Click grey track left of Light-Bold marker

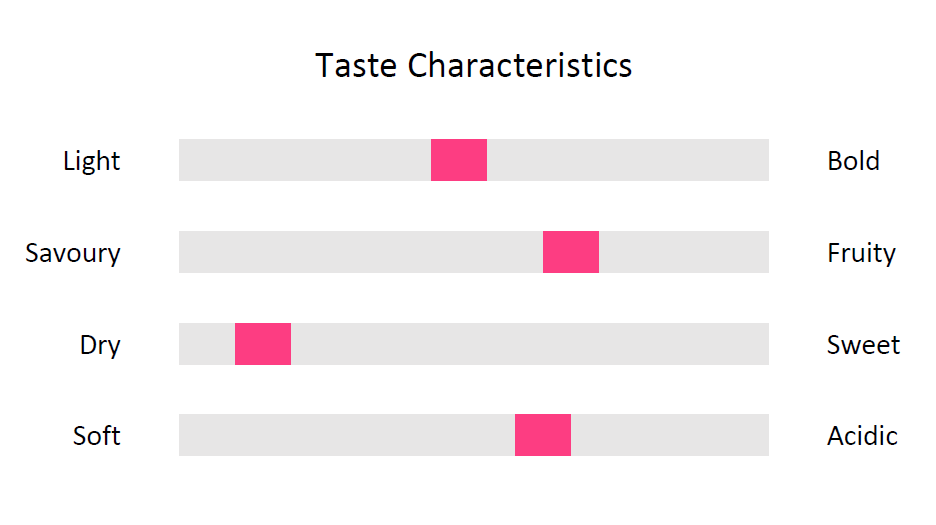click(305, 160)
